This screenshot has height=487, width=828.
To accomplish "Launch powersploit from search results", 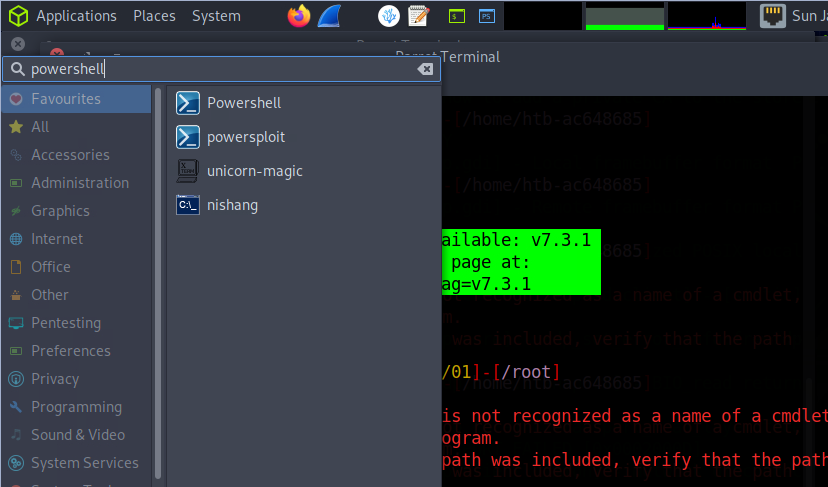I will [x=304, y=137].
